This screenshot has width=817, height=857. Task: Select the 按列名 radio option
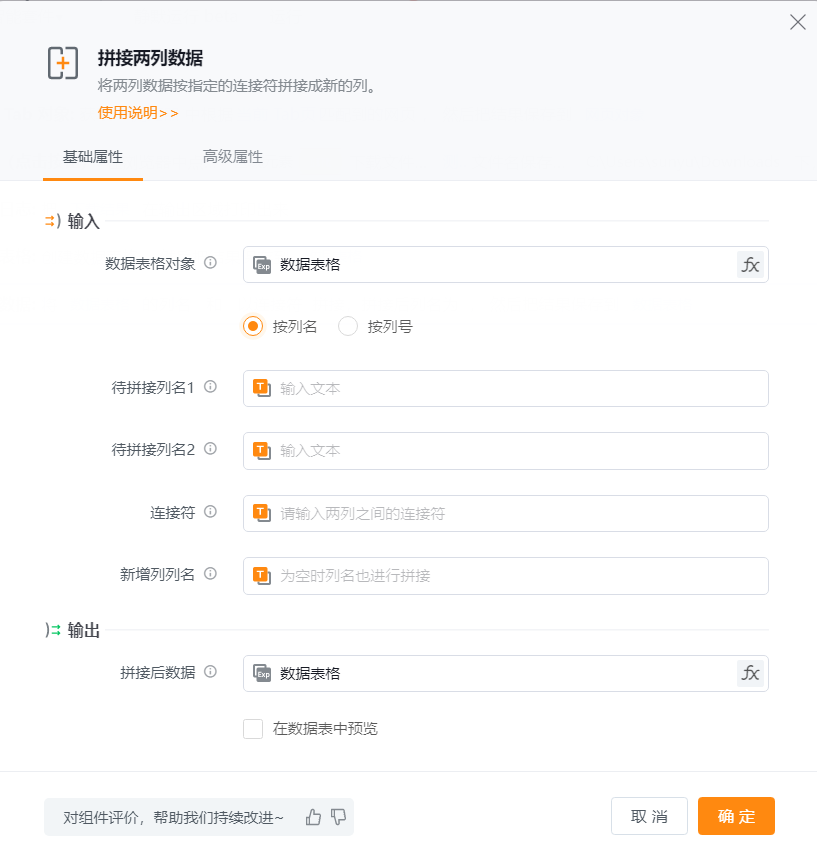coord(254,326)
